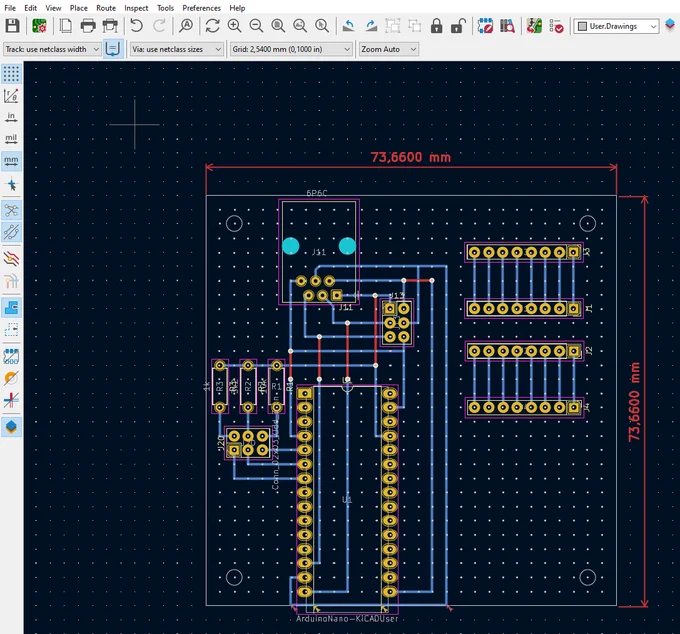The image size is (680, 634).
Task: Click the Redo arrow icon
Action: click(159, 26)
